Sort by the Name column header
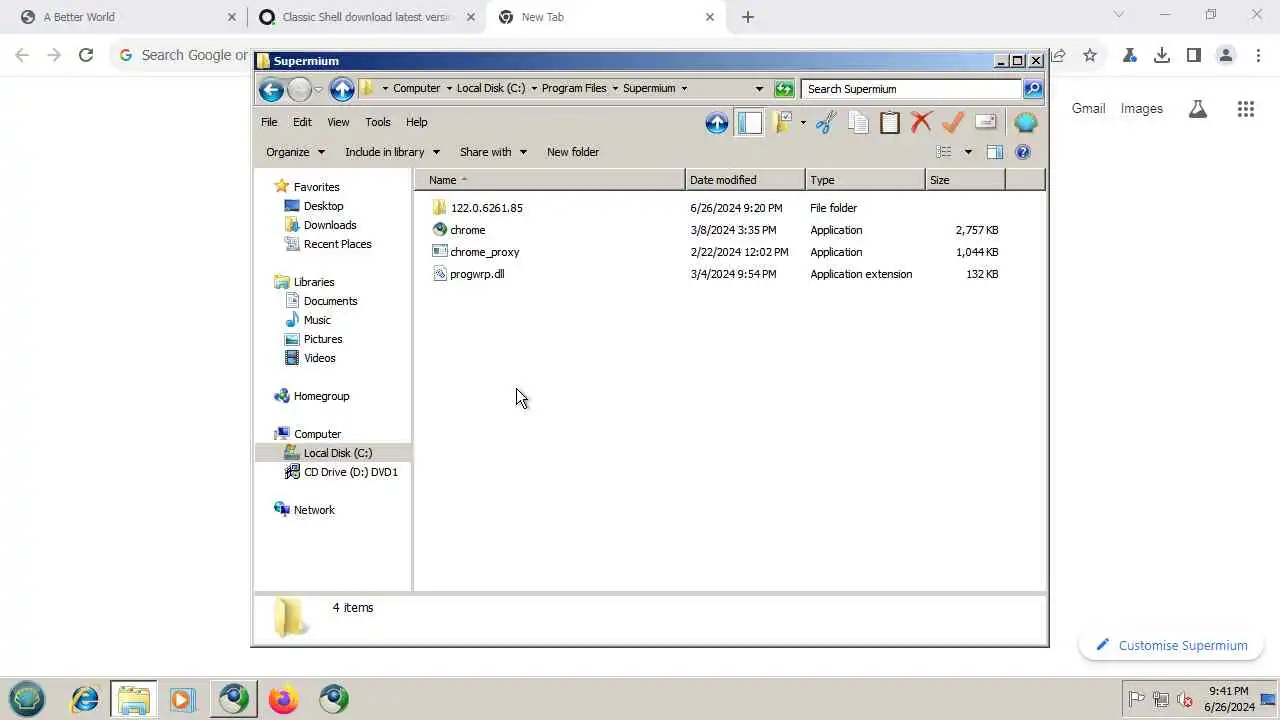This screenshot has width=1280, height=720. pyautogui.click(x=551, y=180)
